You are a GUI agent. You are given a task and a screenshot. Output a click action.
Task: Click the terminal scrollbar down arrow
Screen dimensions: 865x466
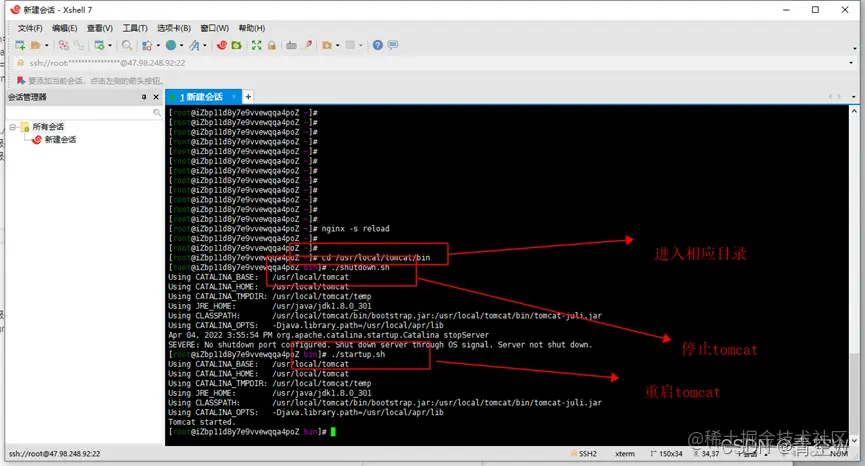tap(854, 440)
